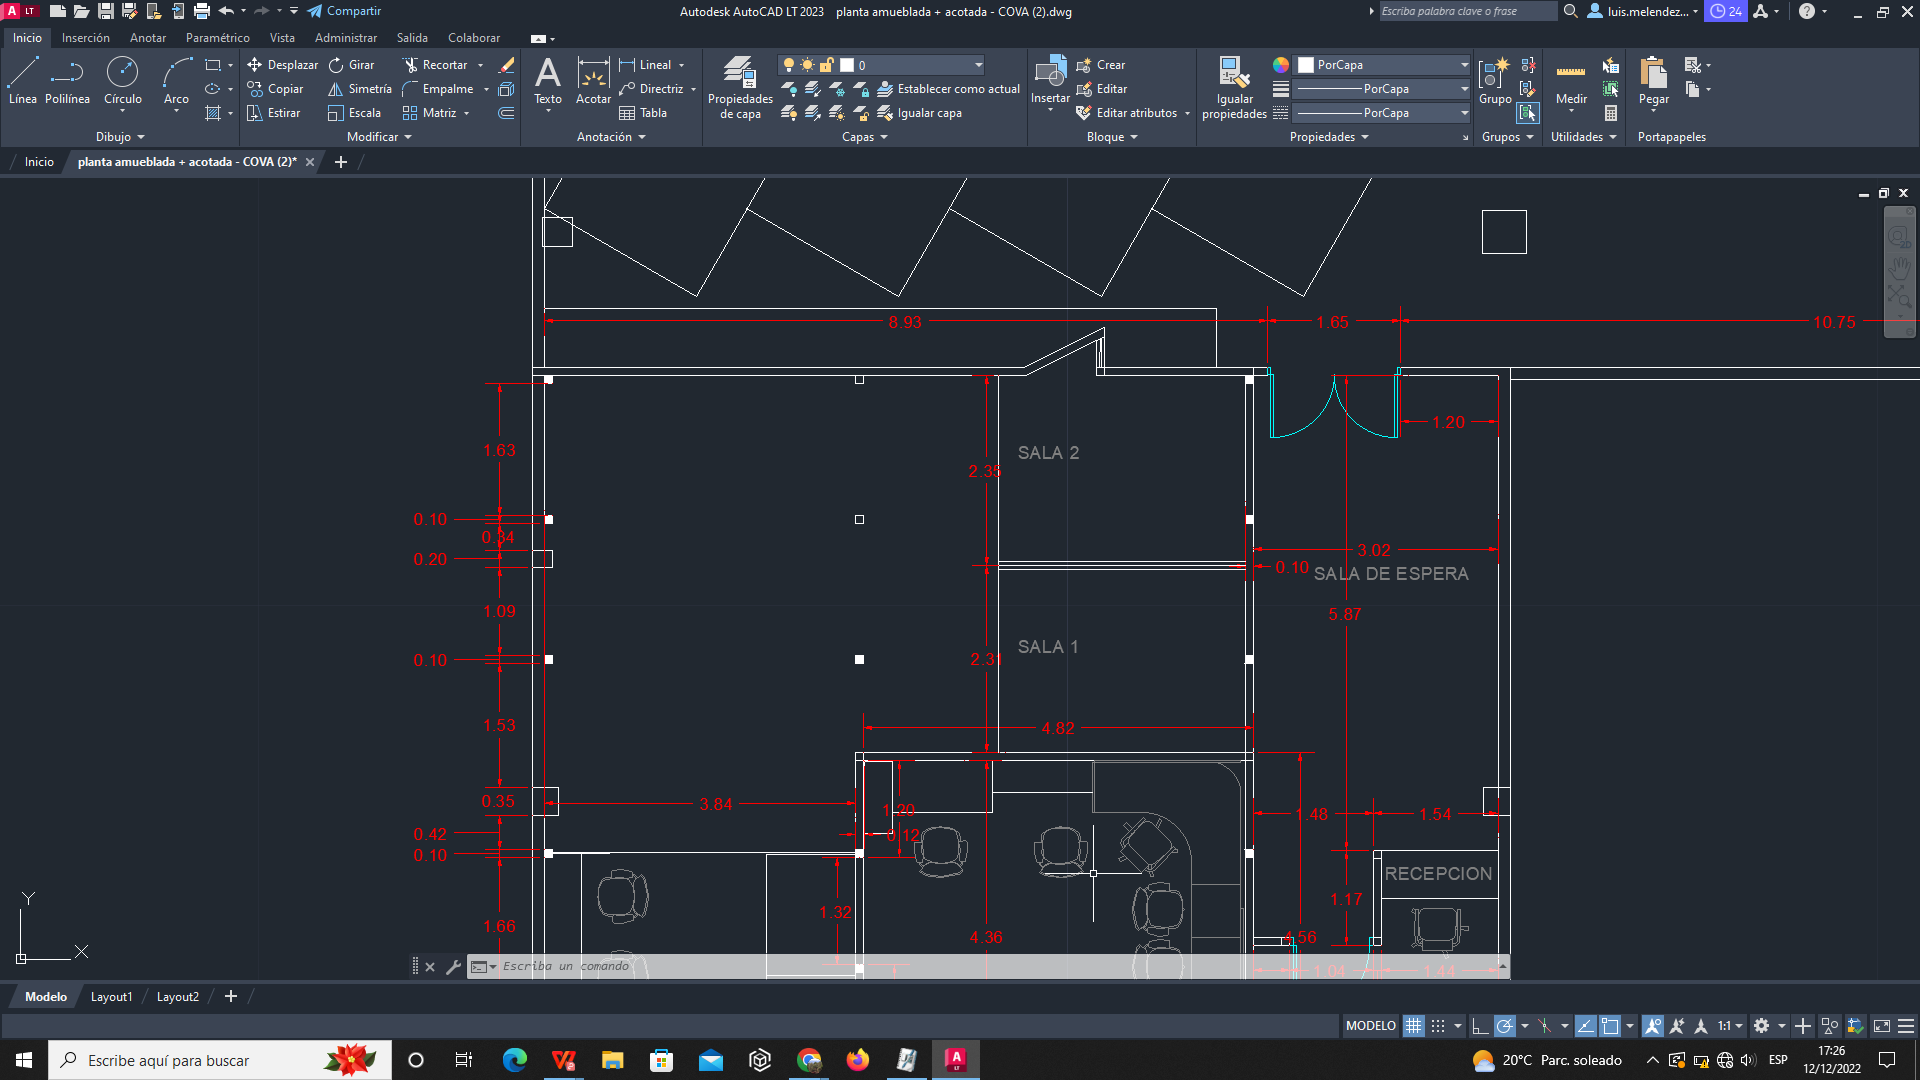
Task: Click Igualar propiedades tool
Action: pos(1234,88)
